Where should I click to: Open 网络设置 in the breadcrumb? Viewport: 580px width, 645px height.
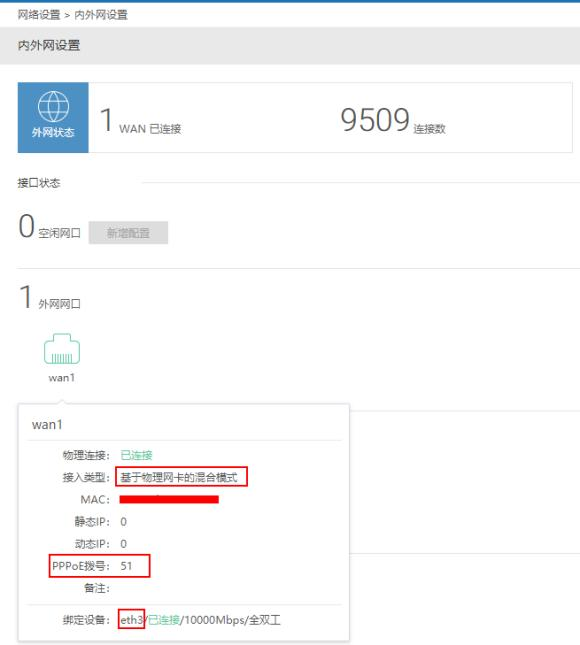(x=39, y=15)
